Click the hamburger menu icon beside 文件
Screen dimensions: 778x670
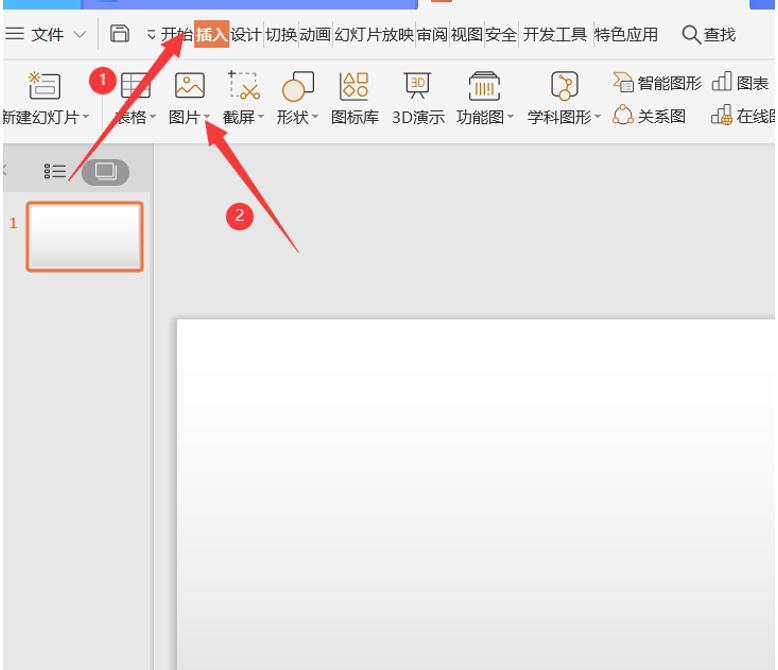tap(15, 34)
